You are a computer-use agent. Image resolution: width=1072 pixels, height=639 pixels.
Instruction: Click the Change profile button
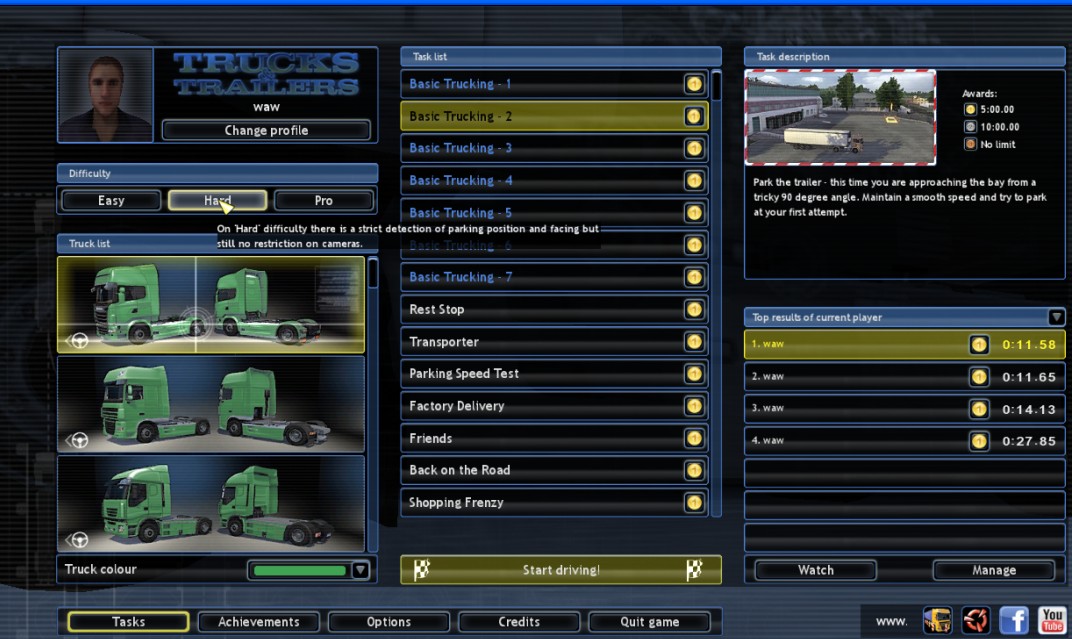267,131
